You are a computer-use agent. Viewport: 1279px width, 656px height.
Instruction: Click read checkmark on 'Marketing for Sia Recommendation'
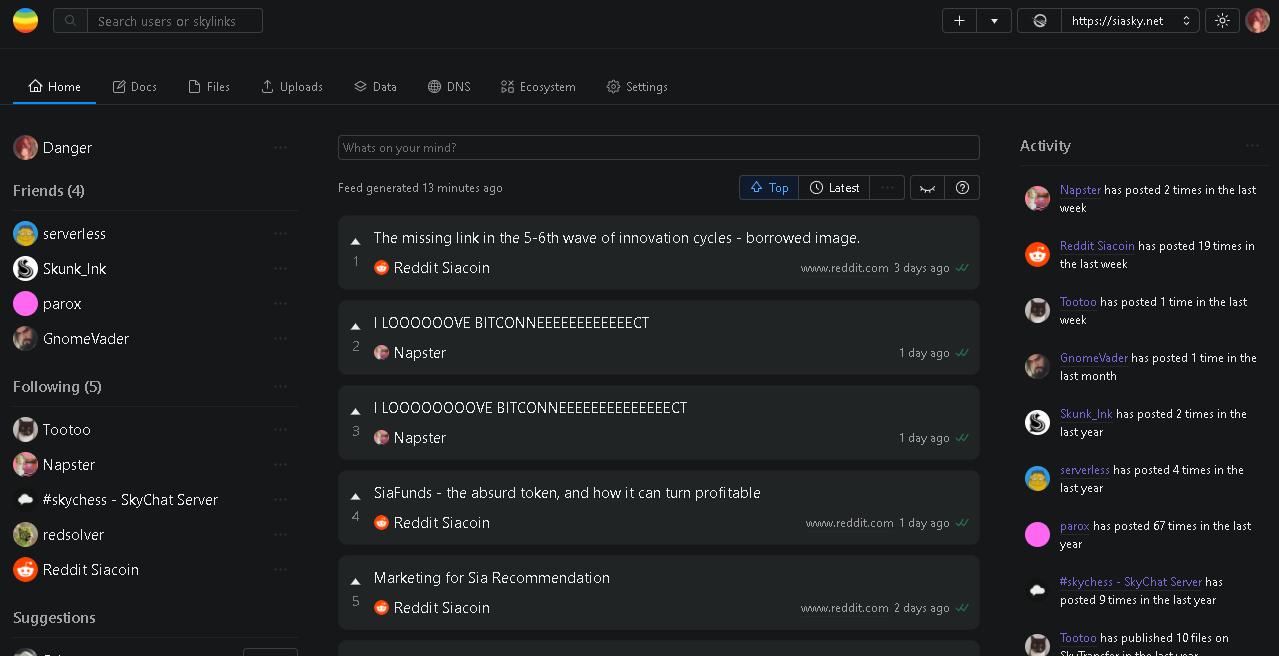click(x=962, y=608)
